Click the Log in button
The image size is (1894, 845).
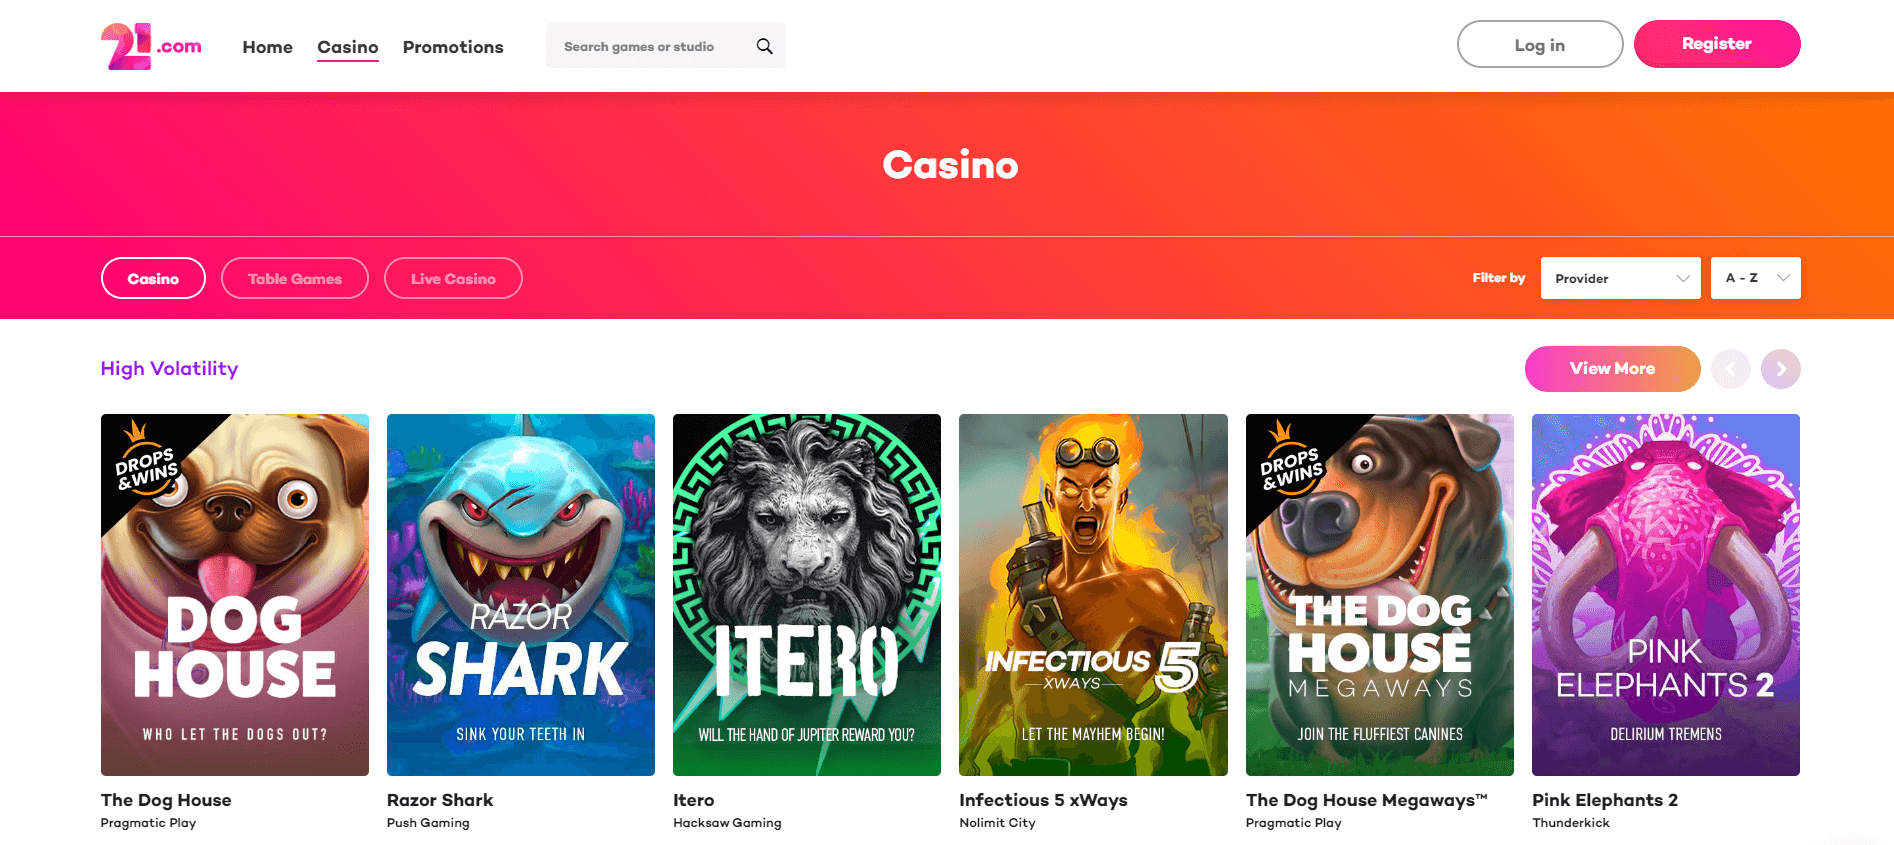pos(1540,44)
